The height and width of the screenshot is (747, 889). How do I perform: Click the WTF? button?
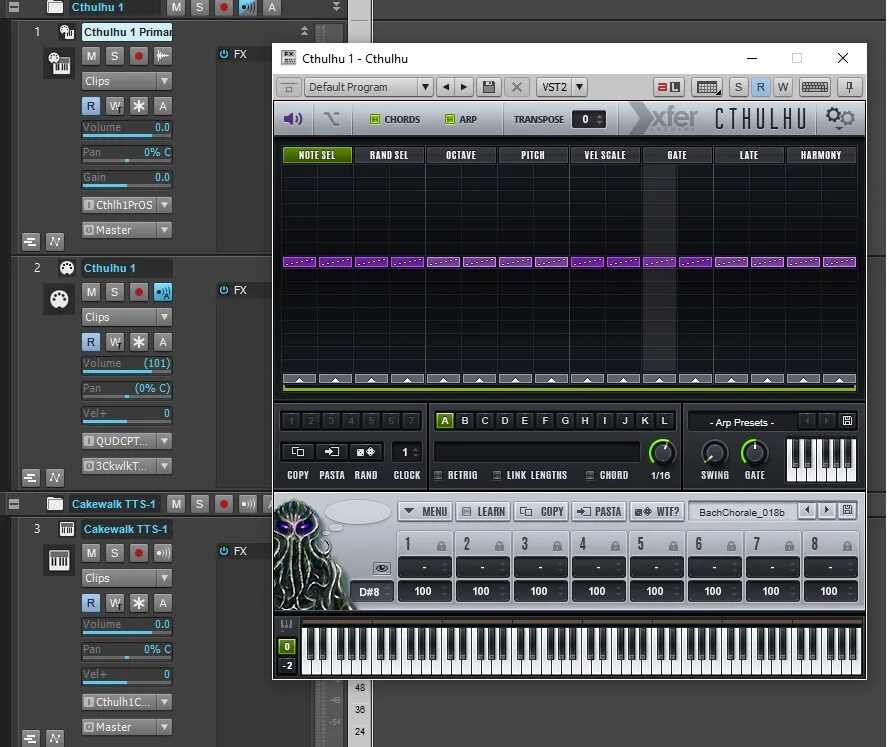657,511
